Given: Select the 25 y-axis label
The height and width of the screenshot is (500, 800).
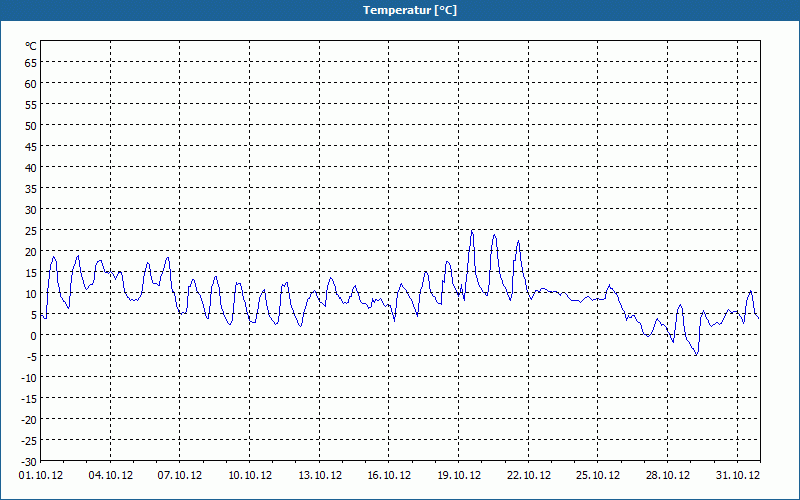Looking at the screenshot, I should (x=31, y=231).
